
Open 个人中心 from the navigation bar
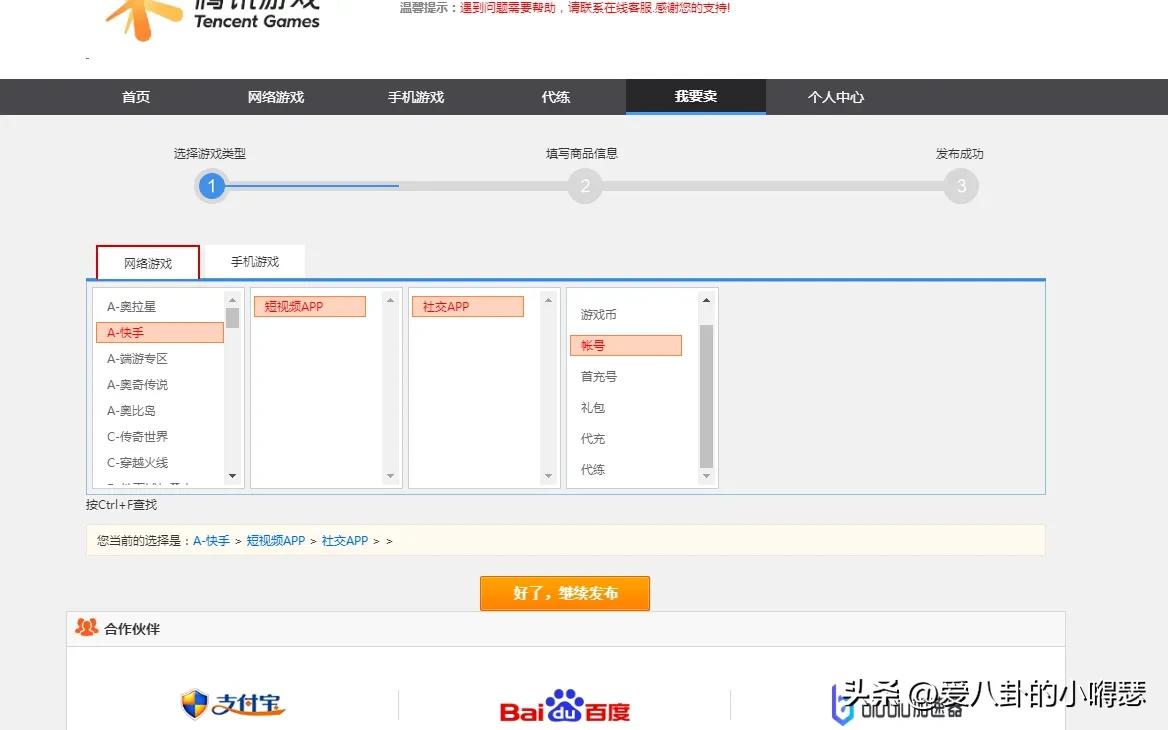tap(835, 97)
